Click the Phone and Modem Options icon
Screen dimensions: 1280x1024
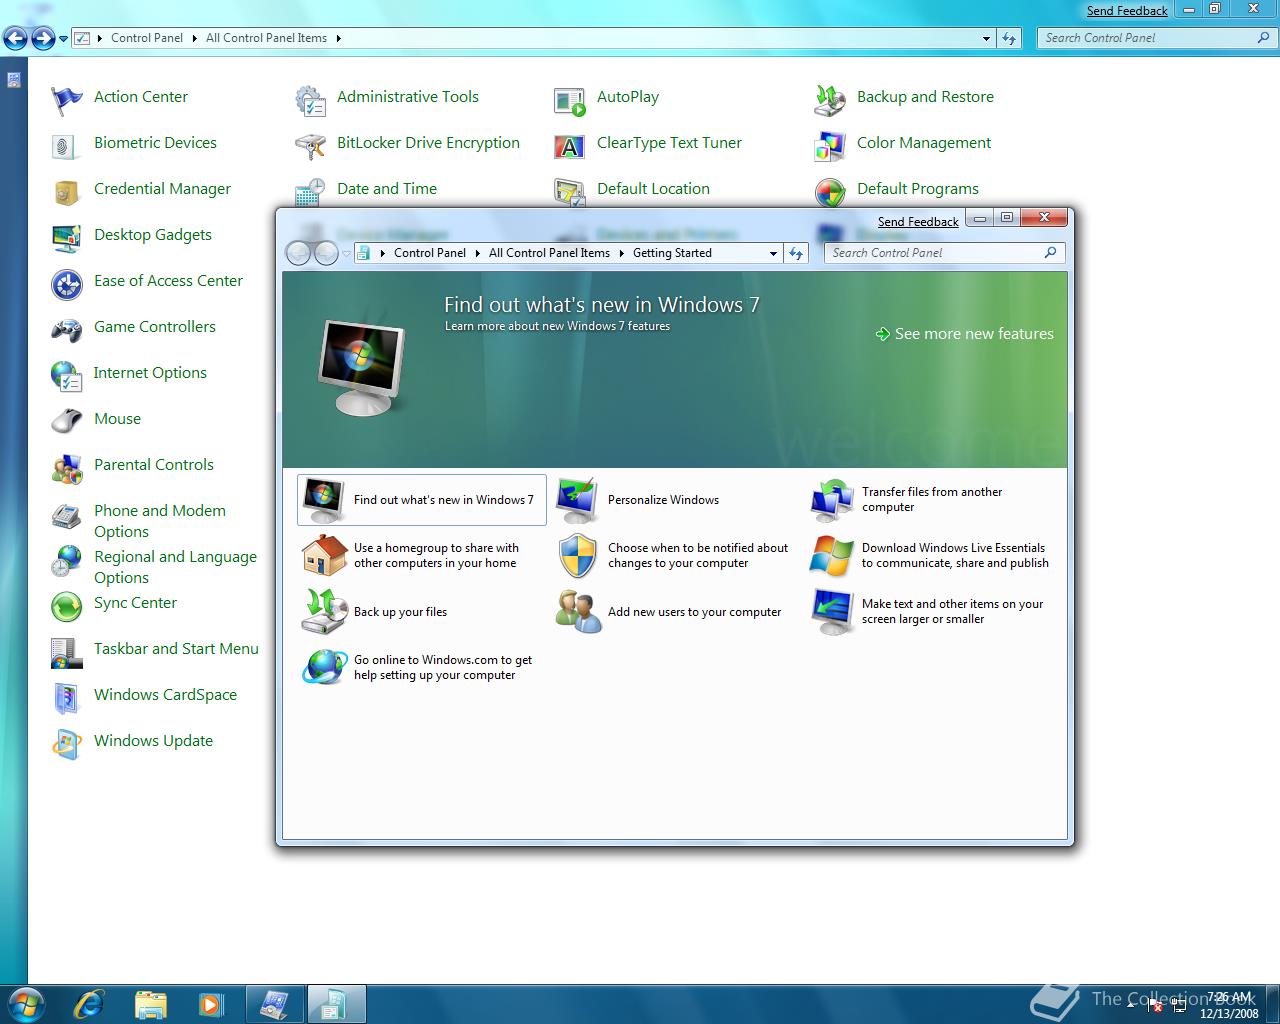(x=67, y=516)
